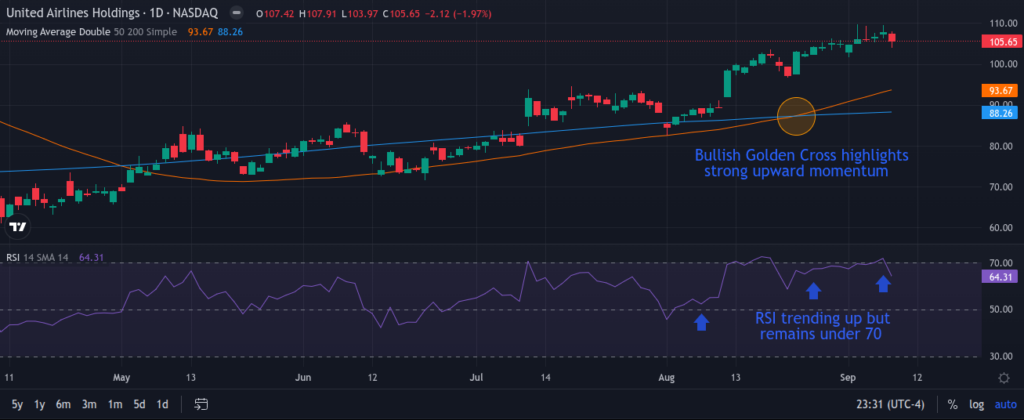The image size is (1024, 420).
Task: Open chart settings gear icon
Action: [1003, 377]
